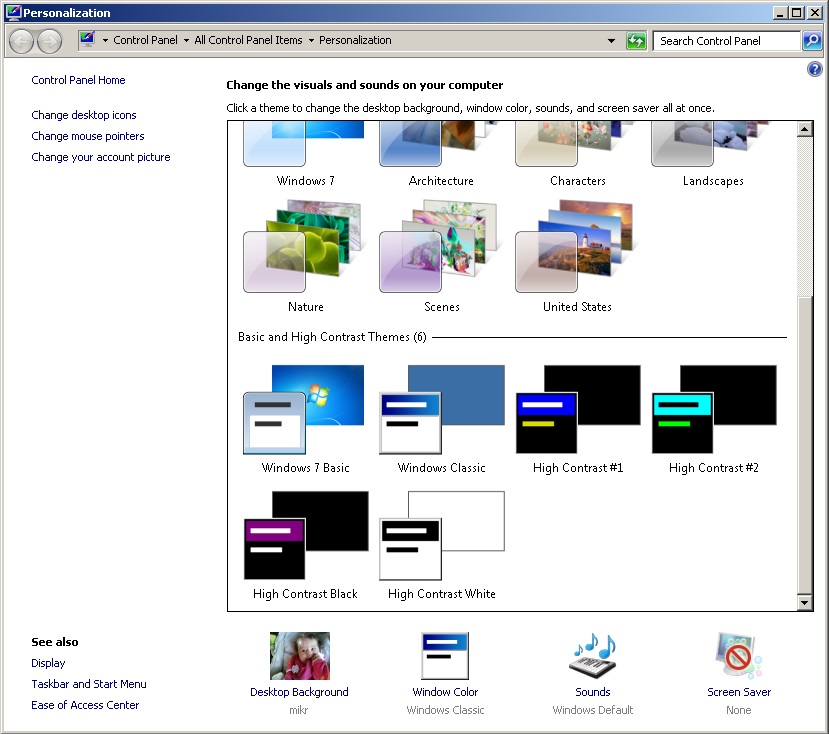Viewport: 829px width, 734px height.
Task: Open Change mouse pointers link
Action: (88, 136)
